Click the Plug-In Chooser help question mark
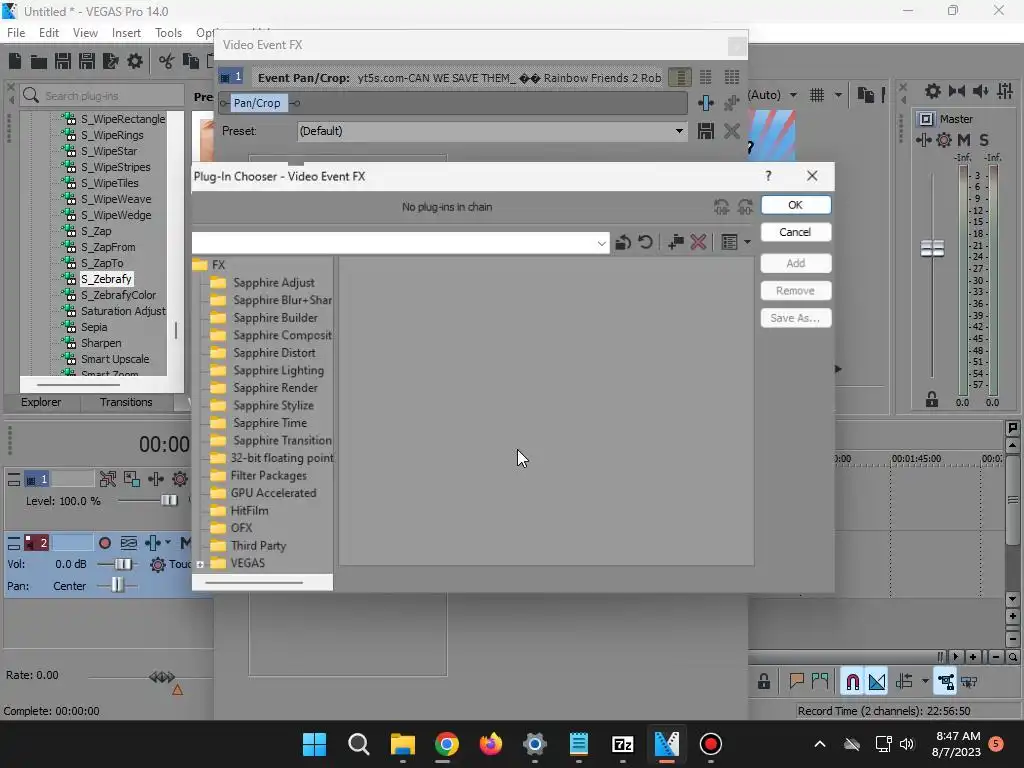The image size is (1024, 768). (768, 176)
